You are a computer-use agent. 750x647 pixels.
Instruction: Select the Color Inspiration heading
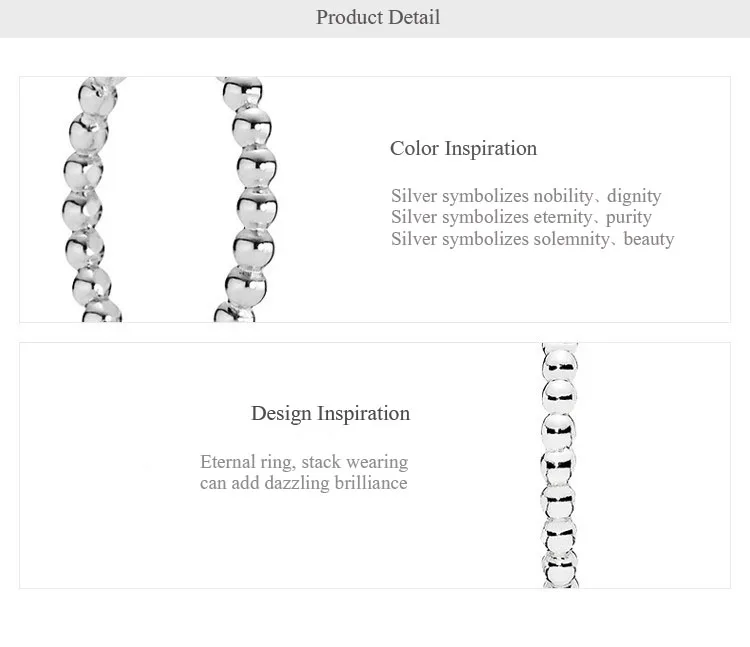pos(463,149)
